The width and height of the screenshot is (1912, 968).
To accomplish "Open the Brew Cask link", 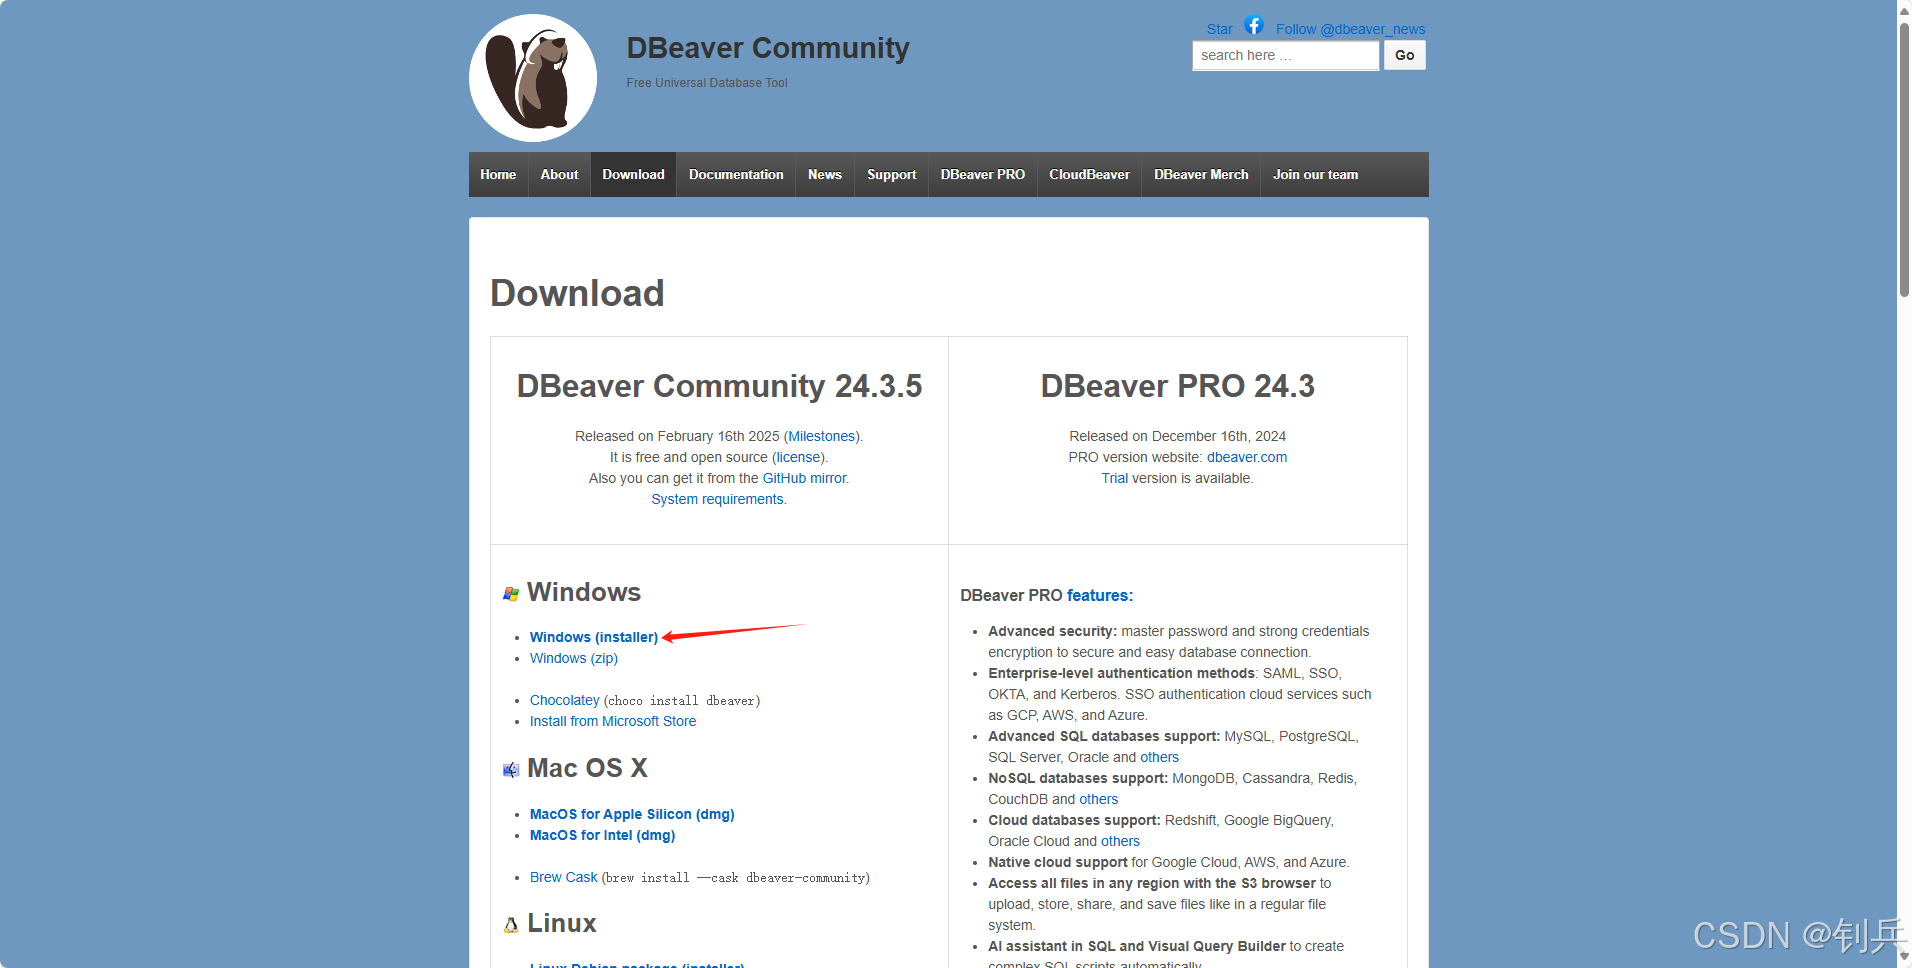I will pos(563,877).
